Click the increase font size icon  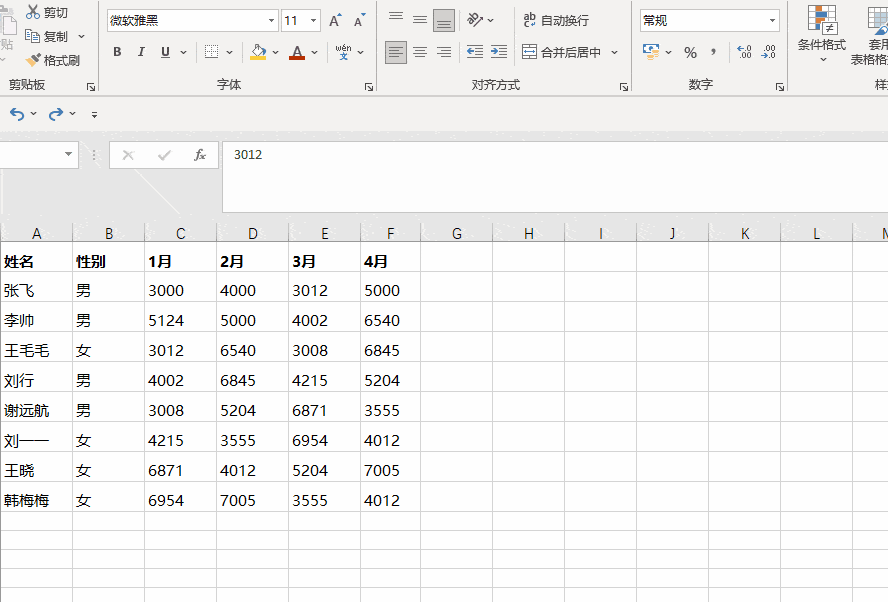335,20
